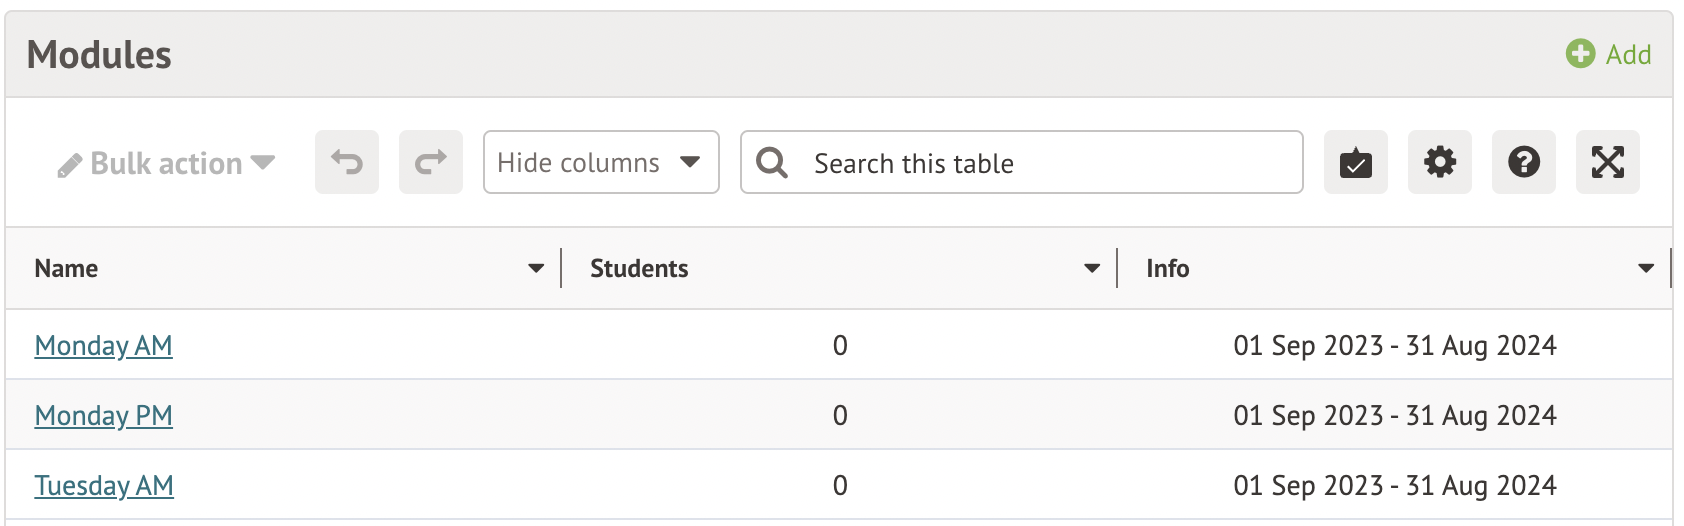Expand the Hide columns dropdown
Viewport: 1684px width, 526px height.
coord(601,162)
